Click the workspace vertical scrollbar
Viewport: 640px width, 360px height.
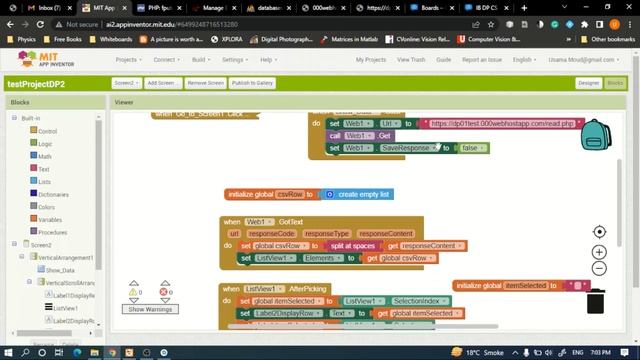(619, 203)
